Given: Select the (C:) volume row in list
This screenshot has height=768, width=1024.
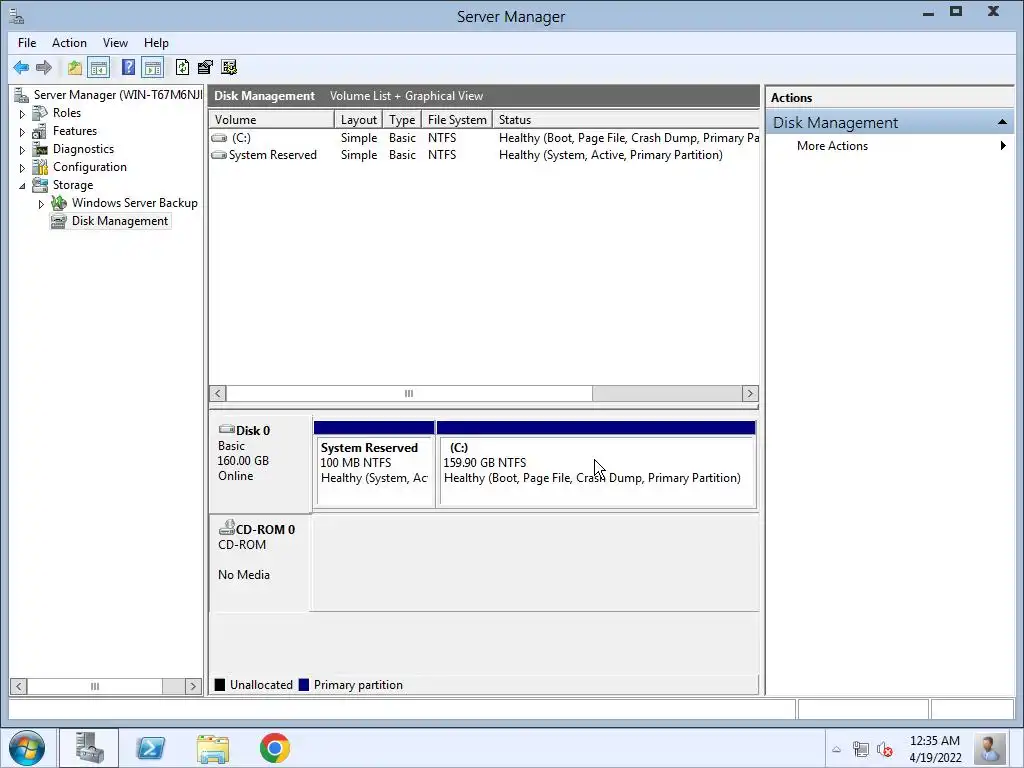Looking at the screenshot, I should (x=484, y=138).
